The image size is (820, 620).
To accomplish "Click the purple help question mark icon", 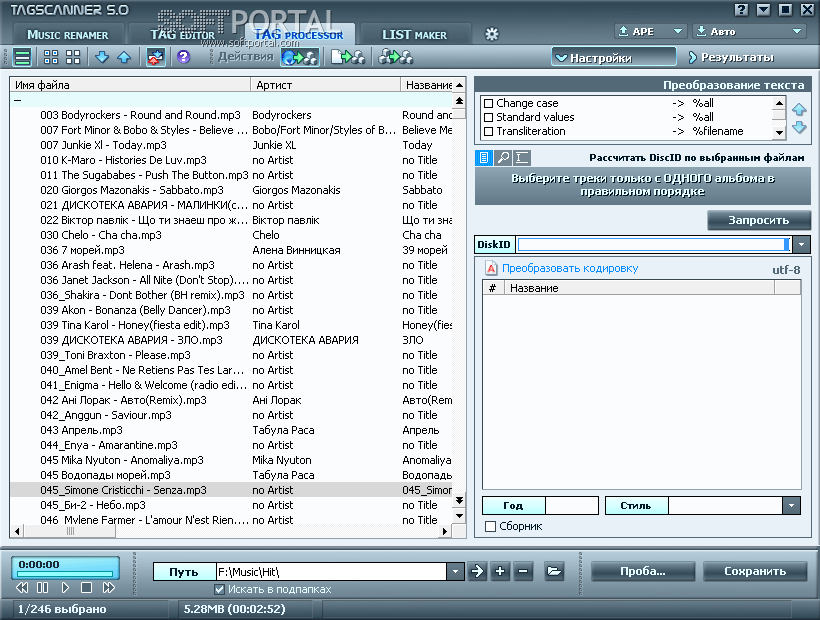I will (183, 57).
